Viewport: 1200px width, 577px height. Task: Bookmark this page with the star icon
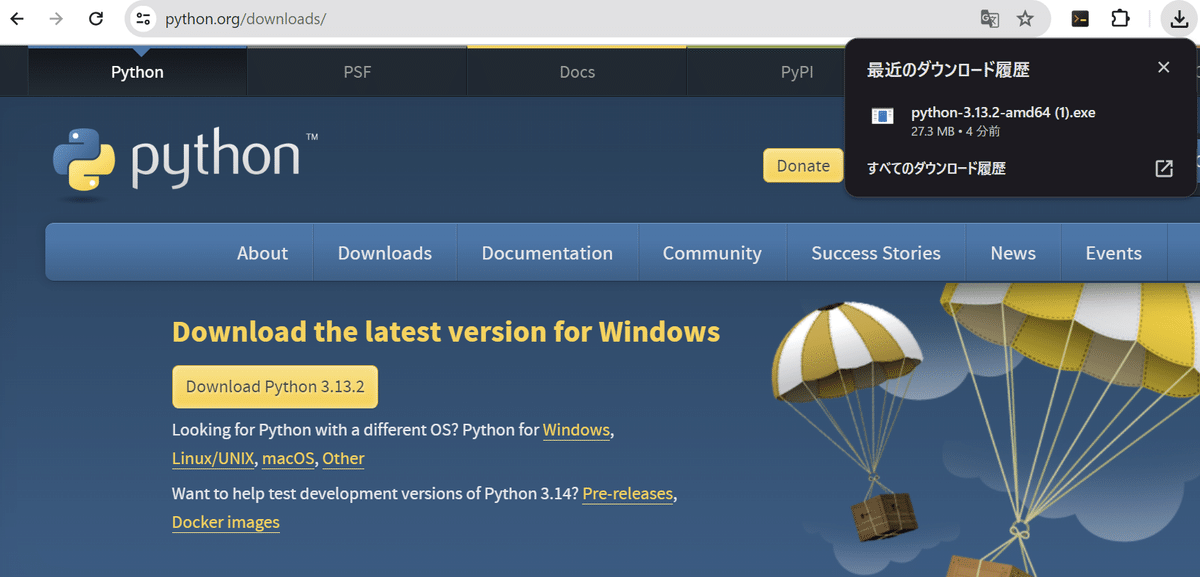coord(1025,18)
